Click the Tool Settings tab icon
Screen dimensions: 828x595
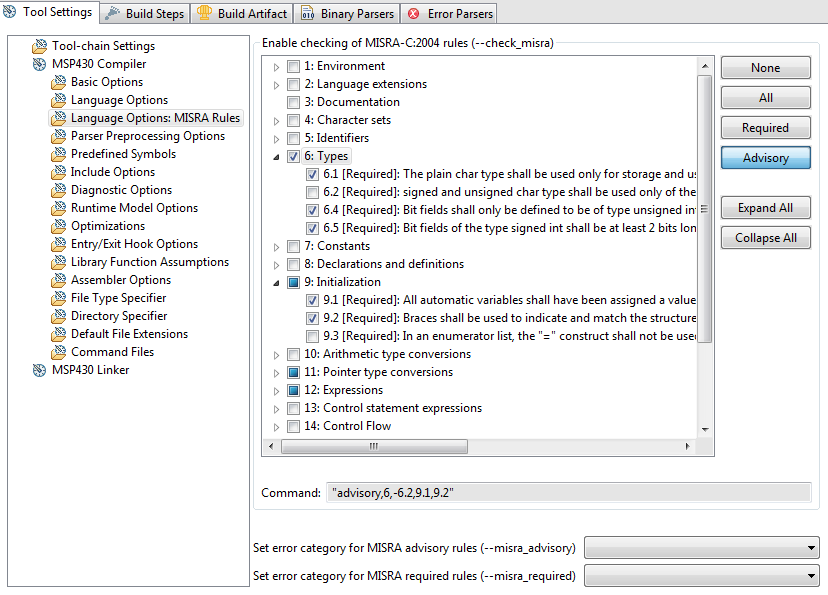10,12
